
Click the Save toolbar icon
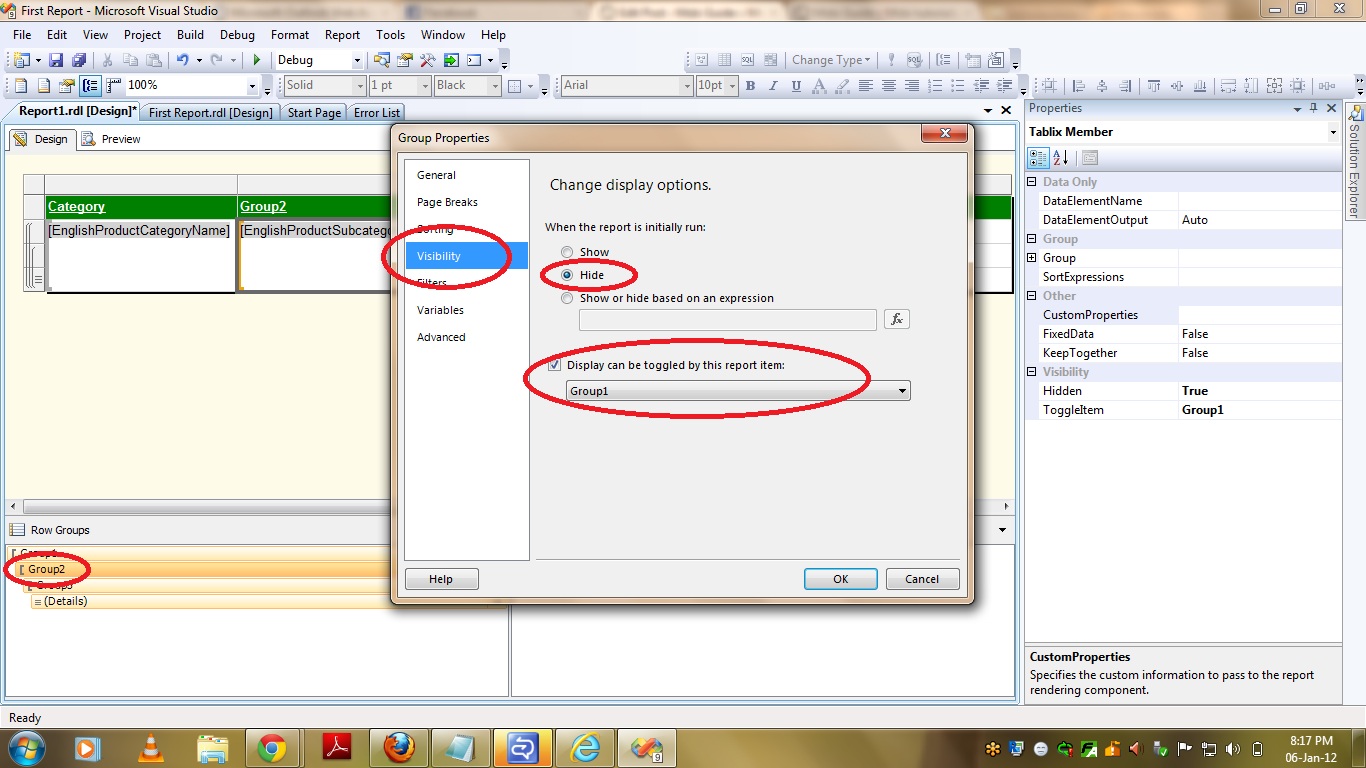pyautogui.click(x=56, y=61)
